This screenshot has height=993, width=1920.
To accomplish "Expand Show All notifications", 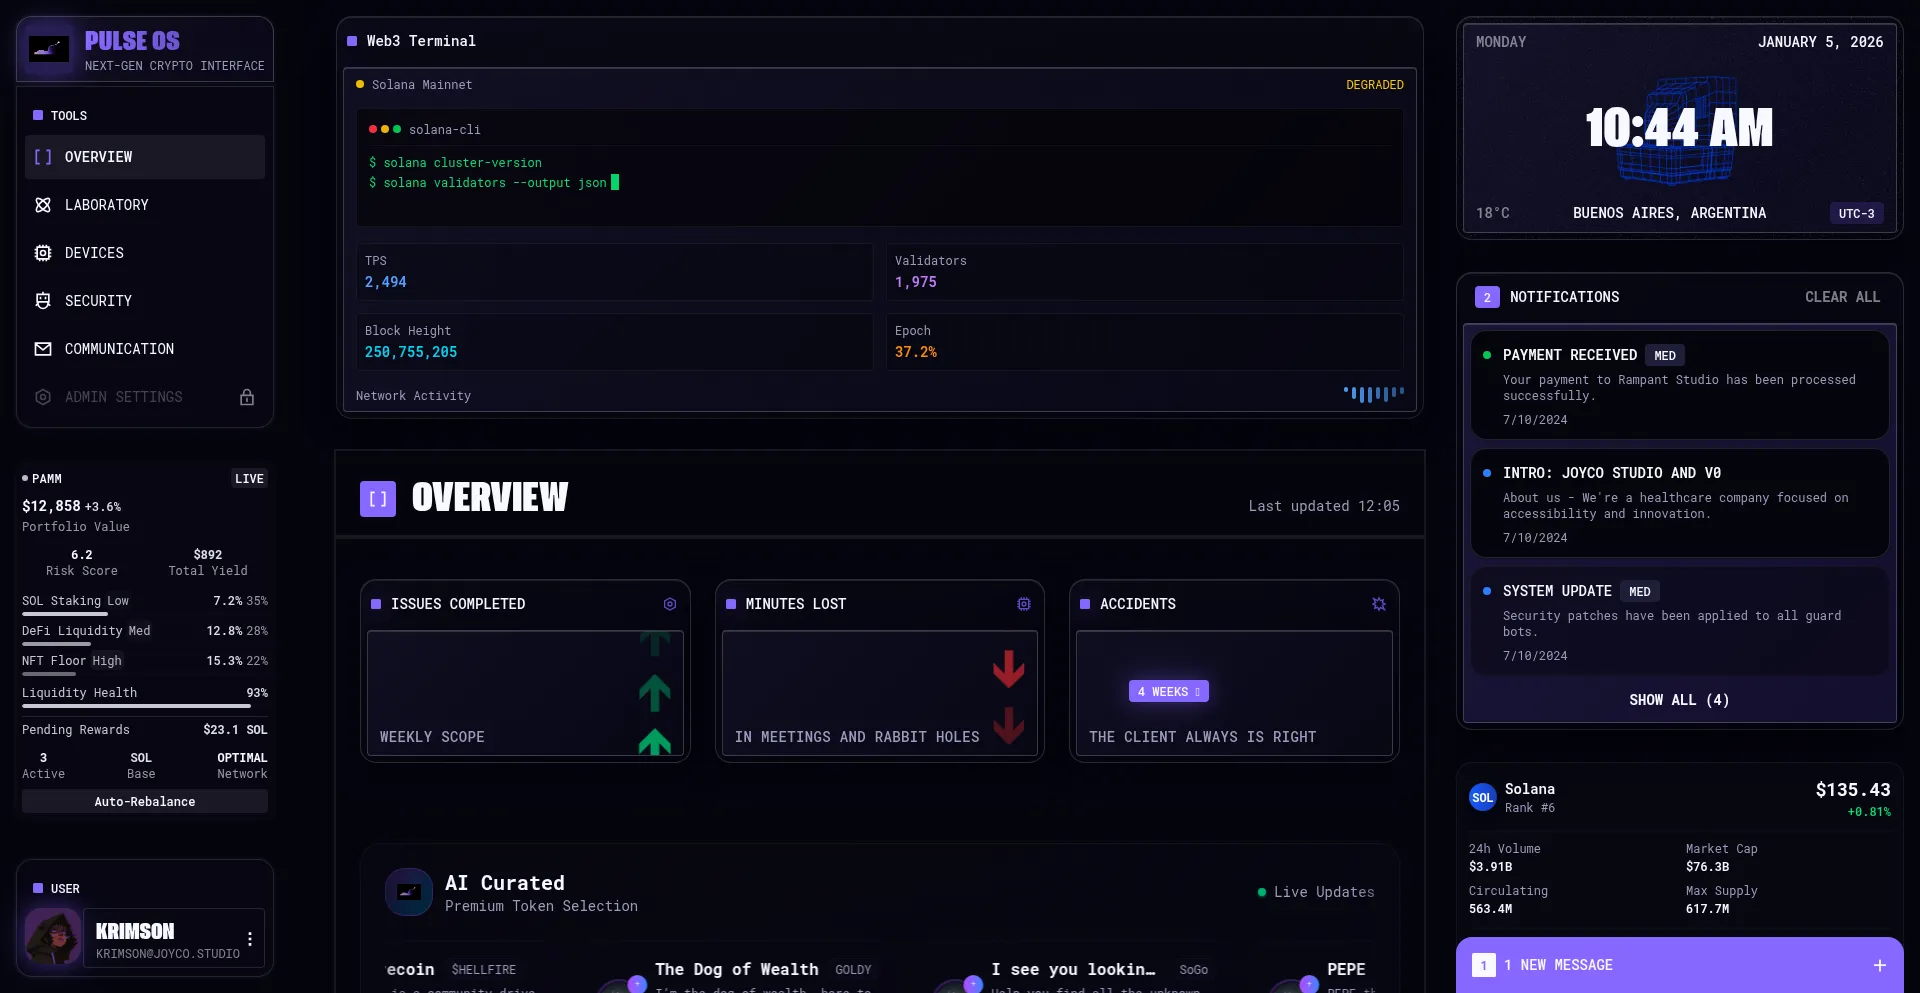I will [x=1678, y=700].
